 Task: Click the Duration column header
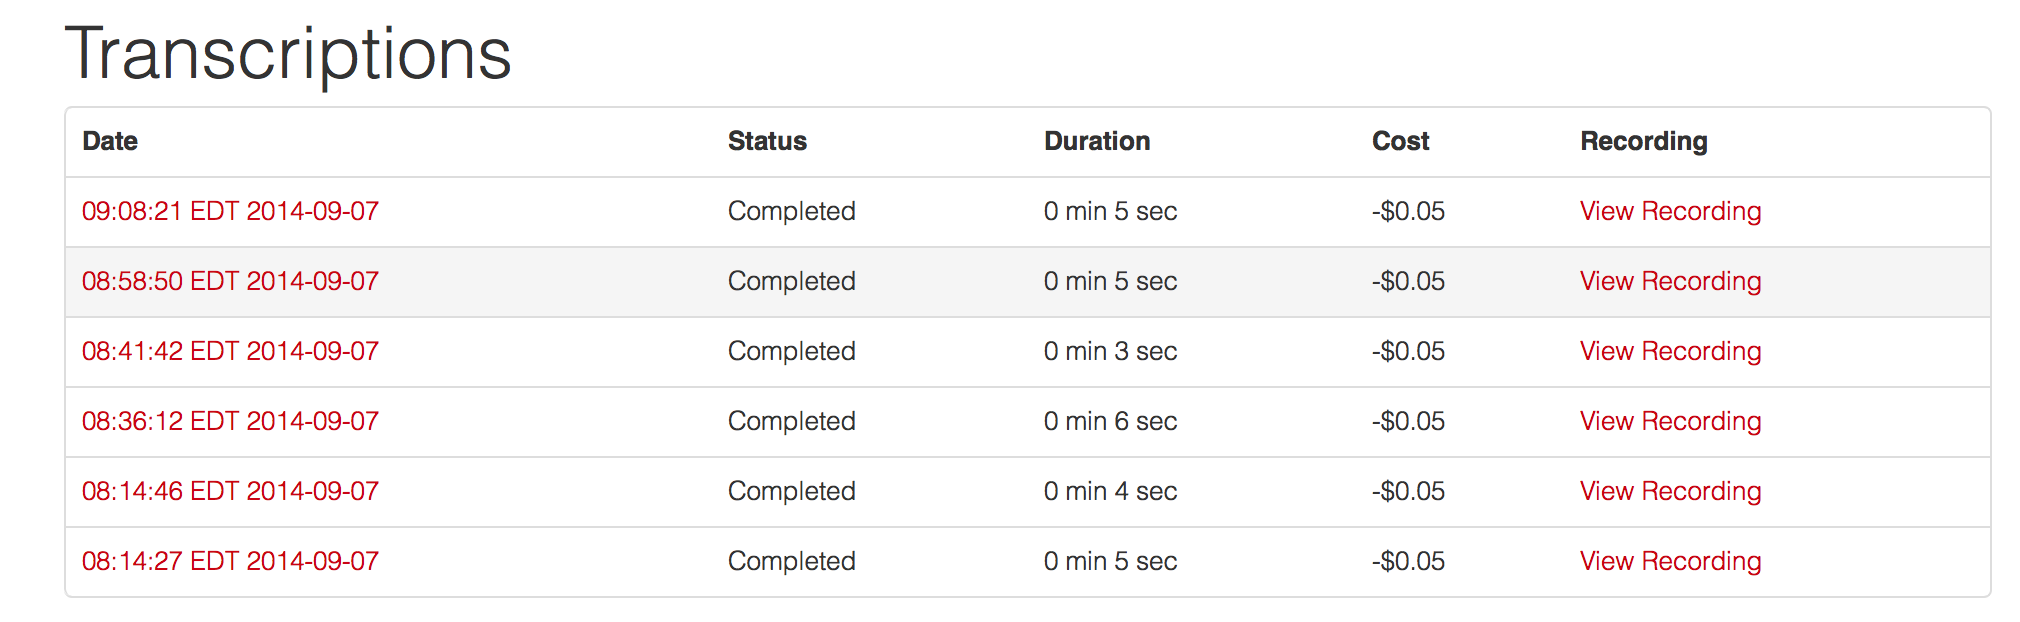[1097, 141]
